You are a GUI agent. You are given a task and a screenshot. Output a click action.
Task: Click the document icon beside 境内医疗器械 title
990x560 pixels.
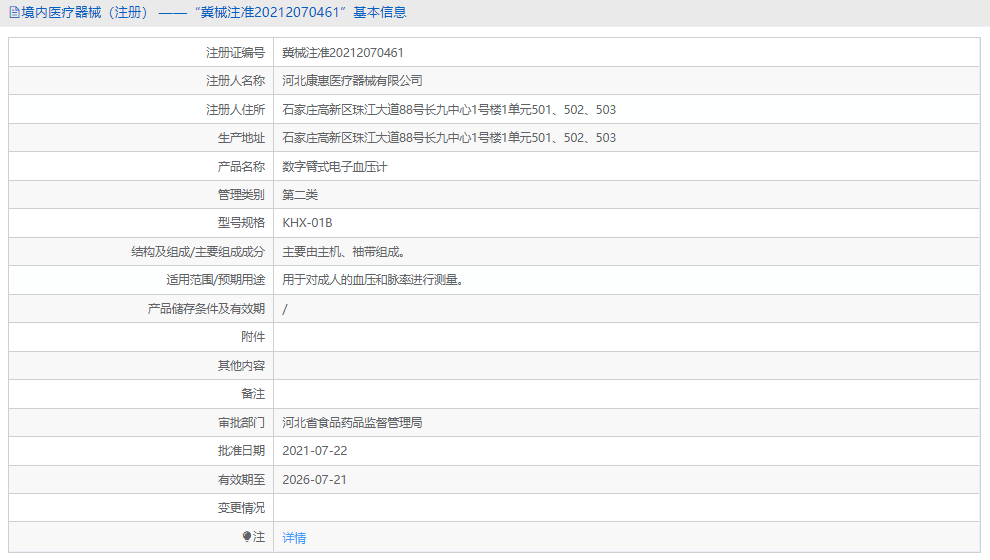coord(14,13)
